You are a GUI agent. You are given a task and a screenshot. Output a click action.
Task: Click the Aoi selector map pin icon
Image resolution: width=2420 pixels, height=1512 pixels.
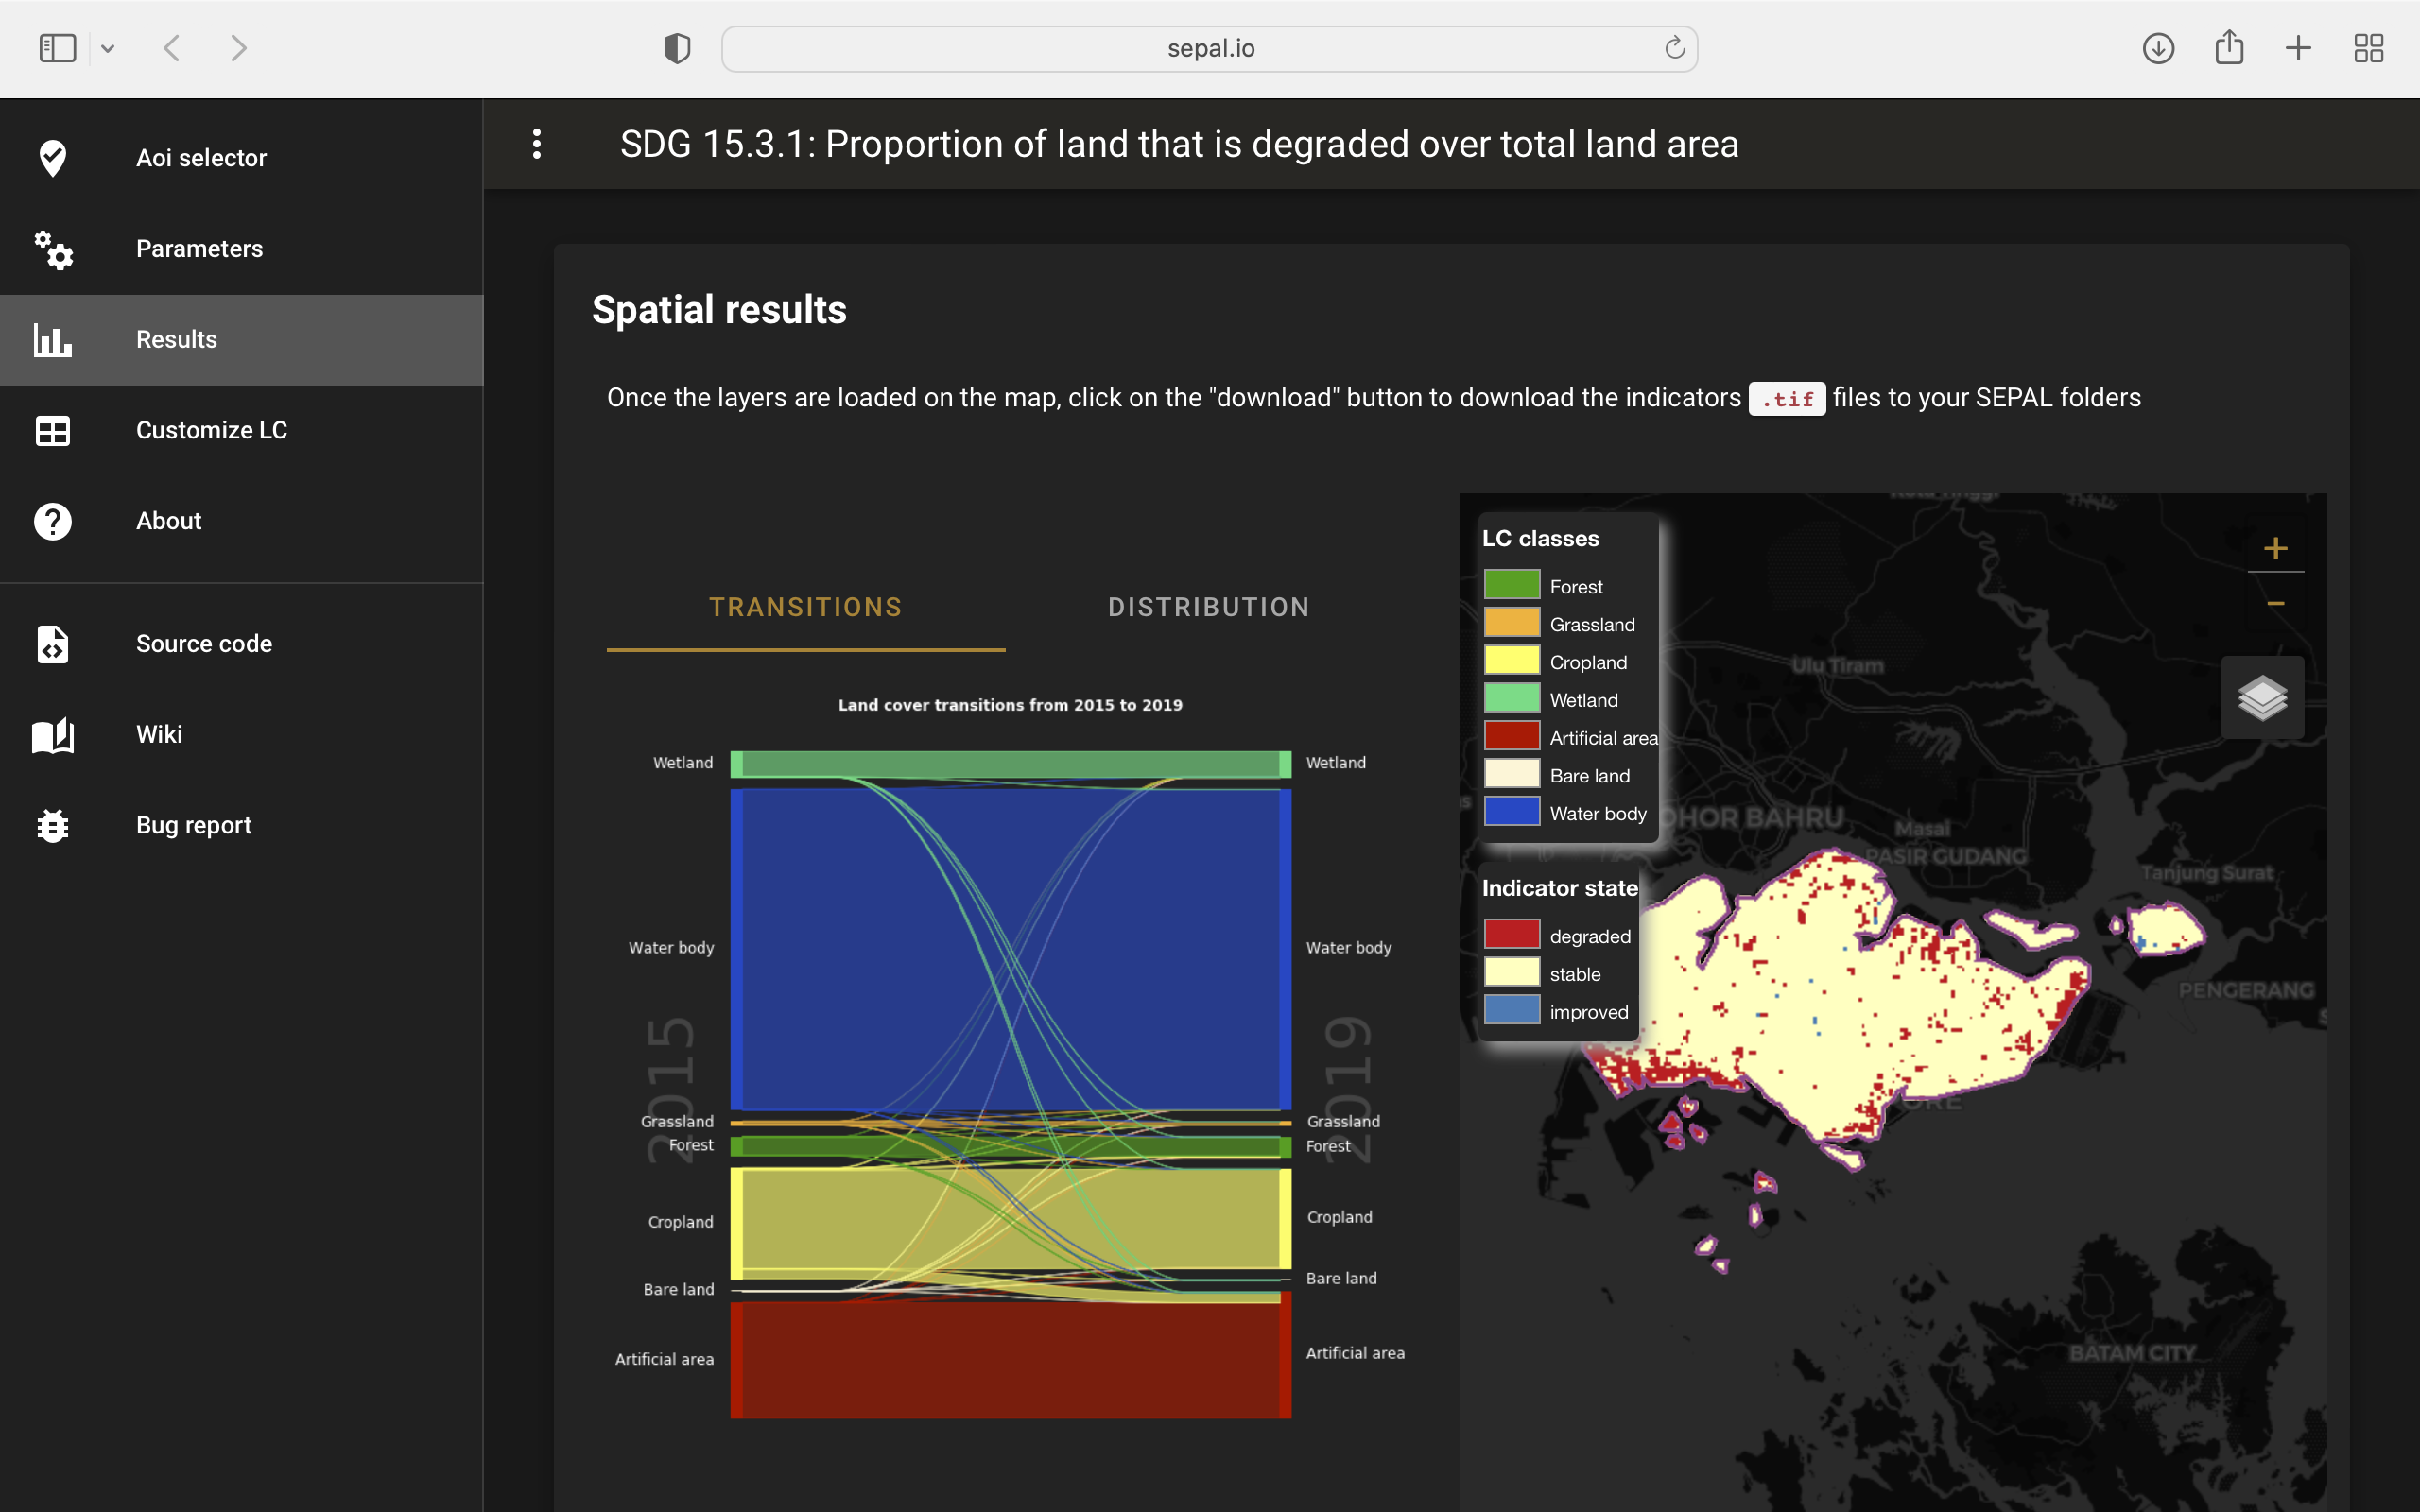coord(52,158)
